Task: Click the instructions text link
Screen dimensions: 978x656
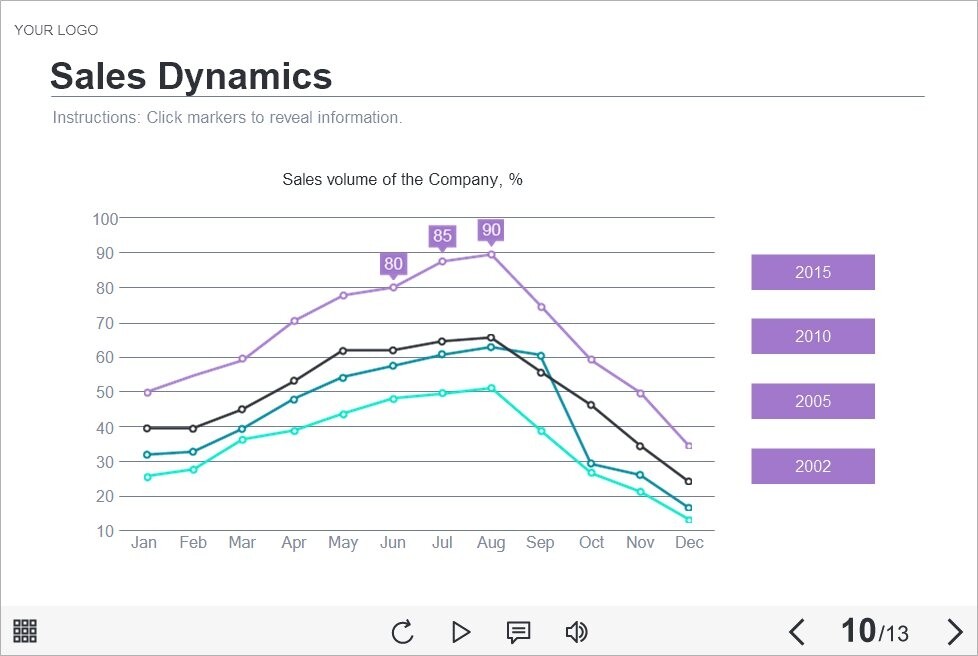Action: pos(227,117)
